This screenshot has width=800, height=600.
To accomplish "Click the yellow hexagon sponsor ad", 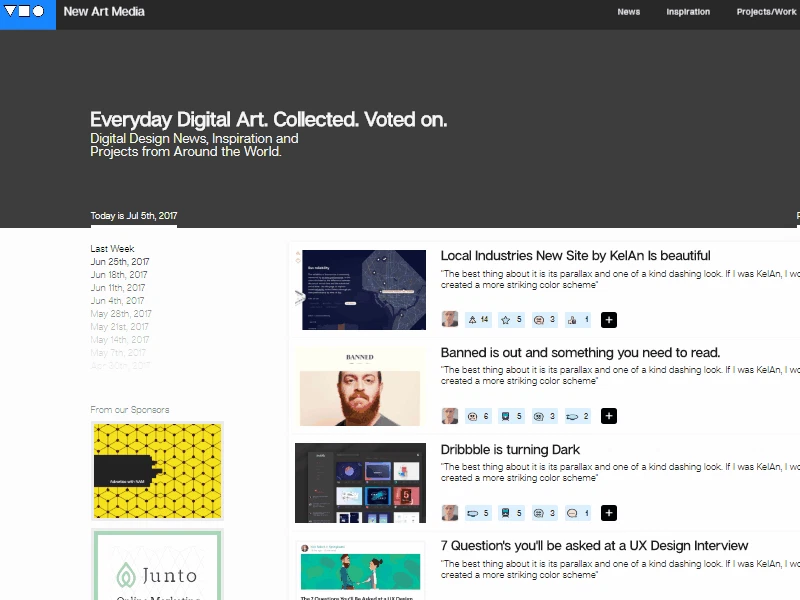I will point(158,471).
